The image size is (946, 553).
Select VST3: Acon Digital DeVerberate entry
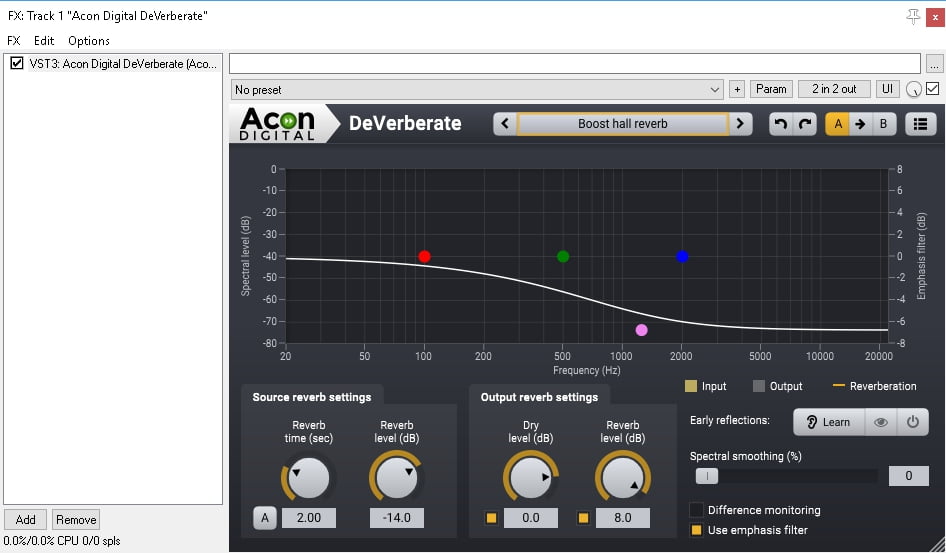(x=123, y=63)
